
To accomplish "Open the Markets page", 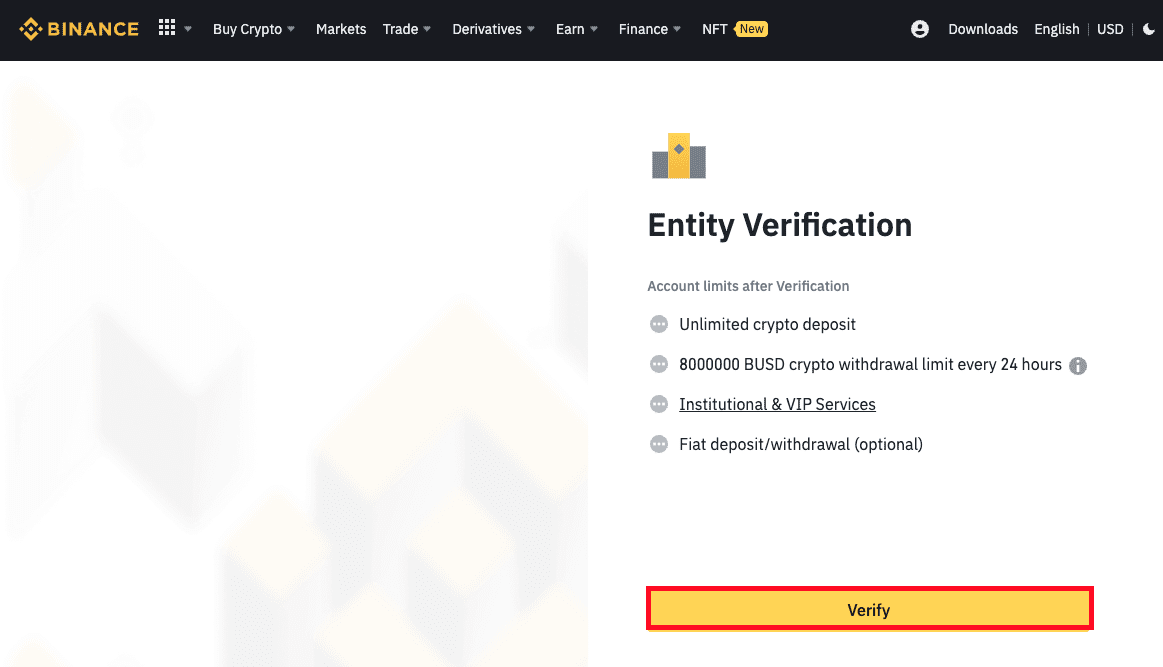I will (341, 29).
